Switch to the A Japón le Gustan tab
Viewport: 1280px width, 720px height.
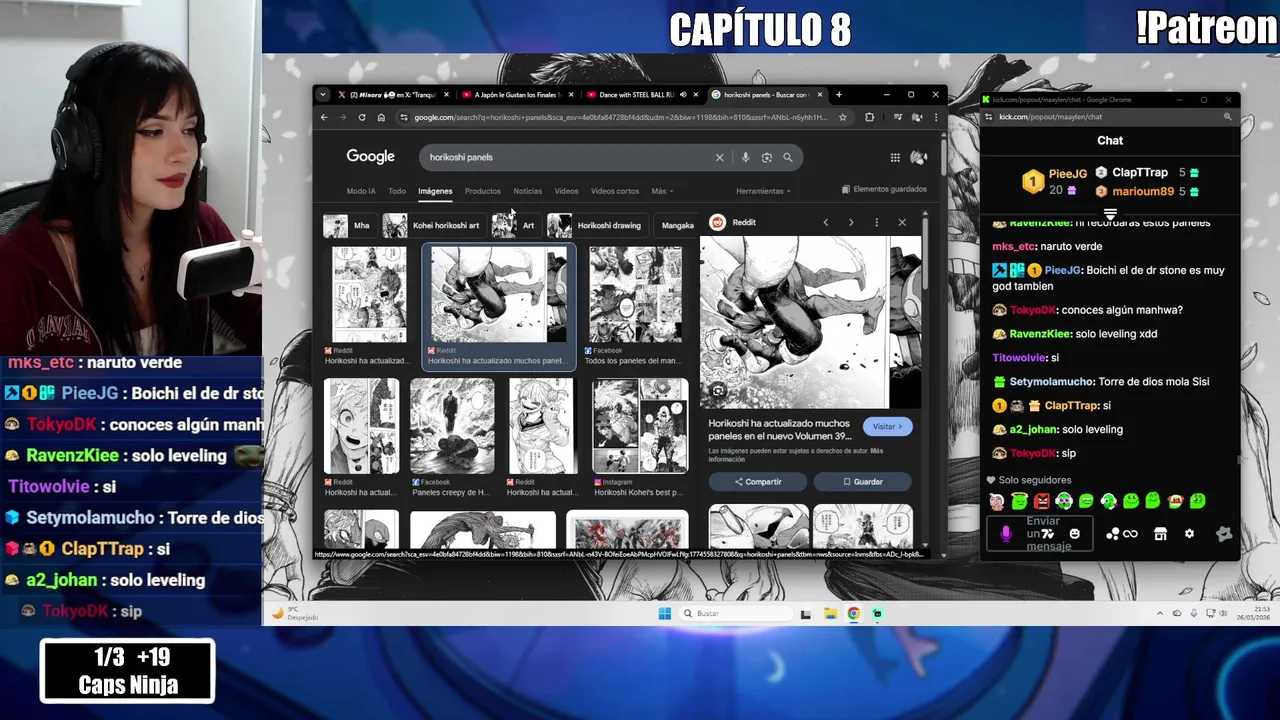pos(517,95)
